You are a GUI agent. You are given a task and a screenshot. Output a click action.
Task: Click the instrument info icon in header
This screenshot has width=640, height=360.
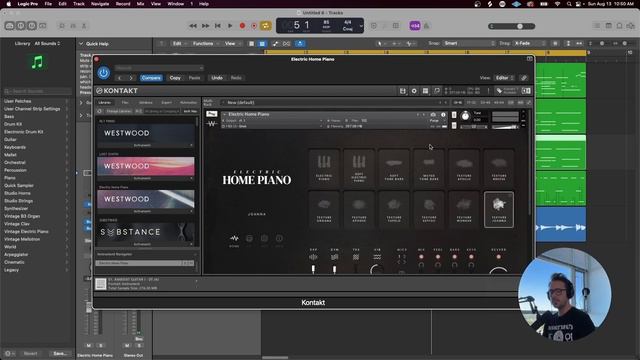pyautogui.click(x=443, y=115)
